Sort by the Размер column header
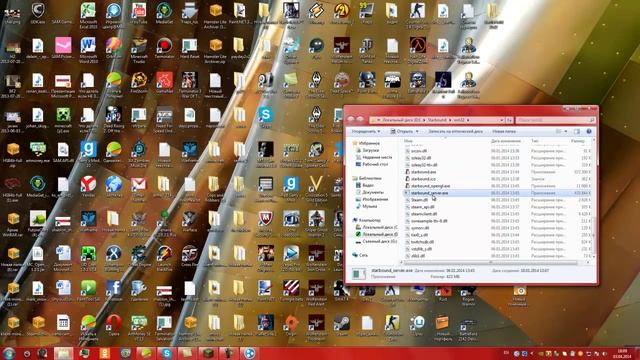Viewport: 640px width, 360px height. tap(578, 141)
